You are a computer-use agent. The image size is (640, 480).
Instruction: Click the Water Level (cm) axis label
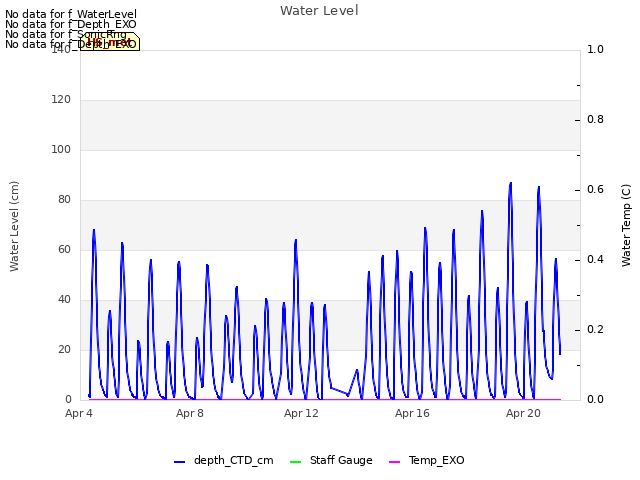coord(14,226)
